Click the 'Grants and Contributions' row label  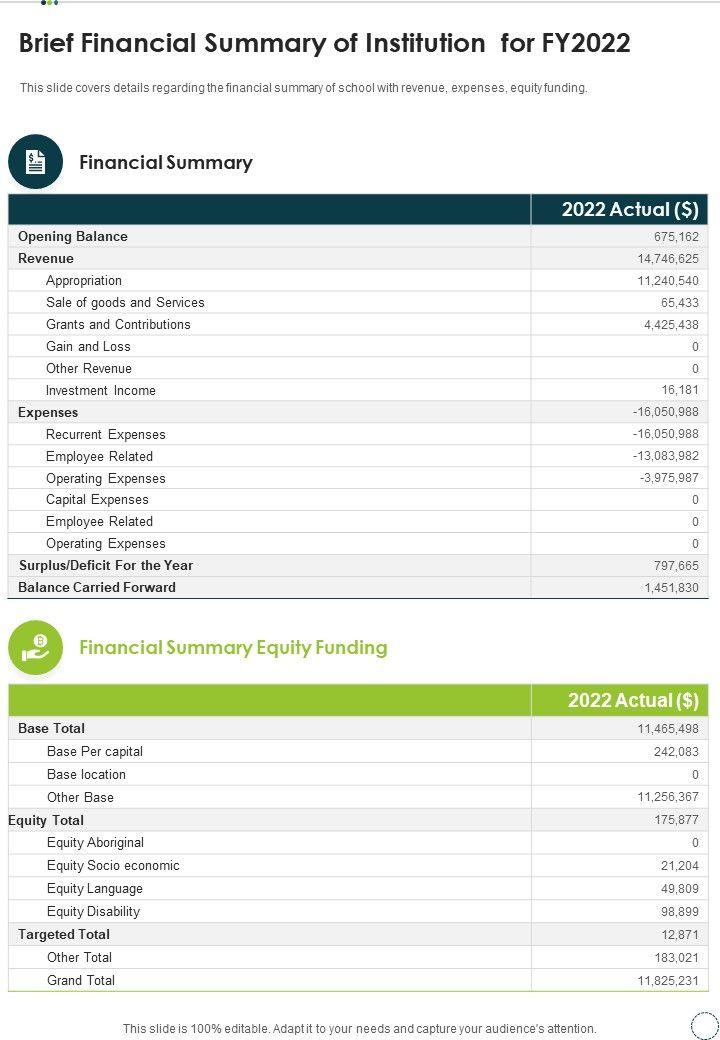pyautogui.click(x=118, y=325)
